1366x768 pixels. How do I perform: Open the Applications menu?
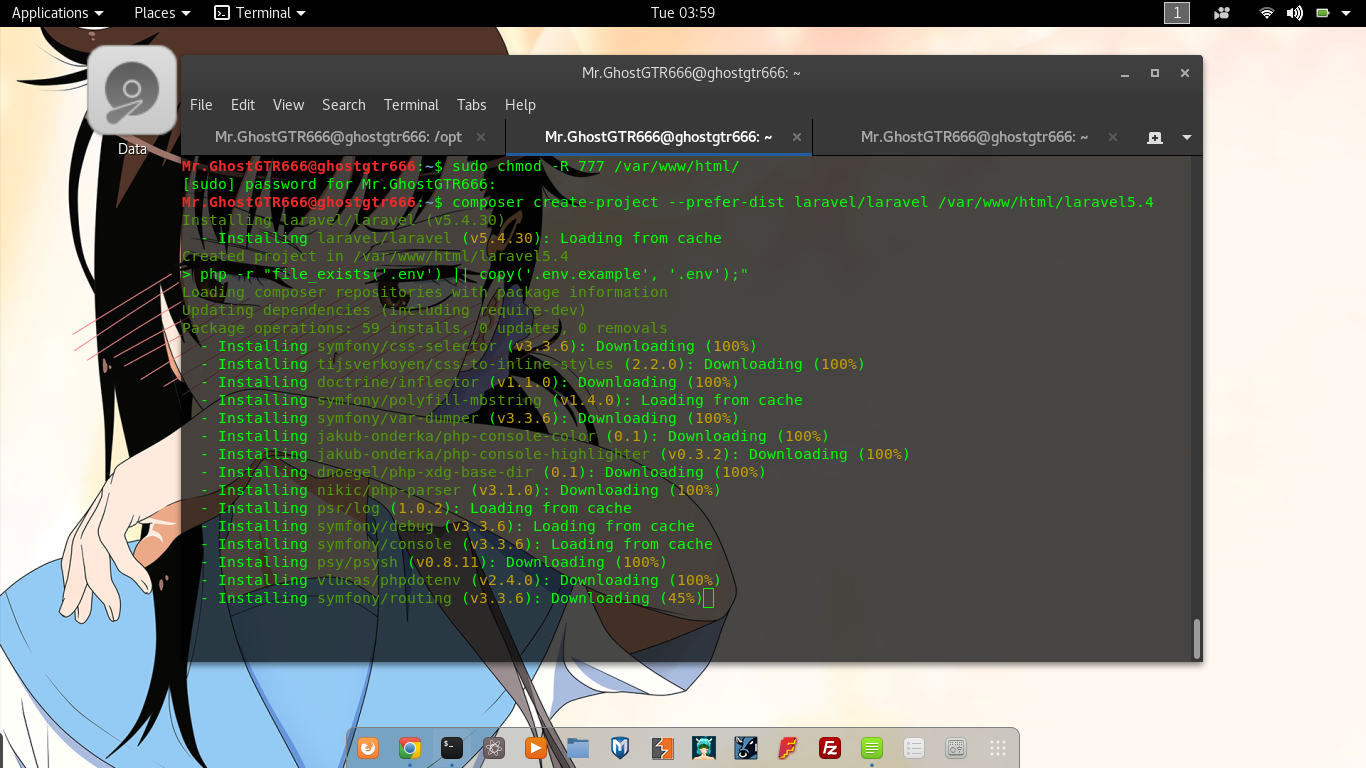click(x=57, y=13)
